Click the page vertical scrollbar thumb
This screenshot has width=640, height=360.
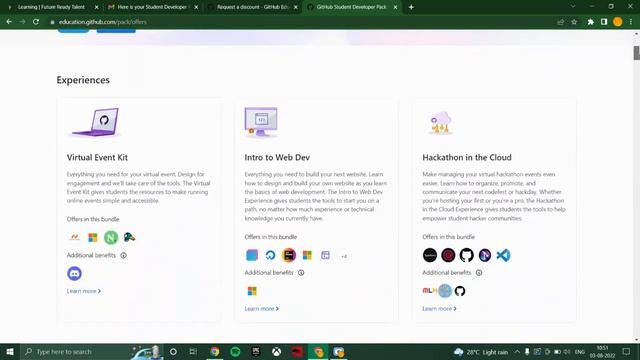click(x=636, y=53)
